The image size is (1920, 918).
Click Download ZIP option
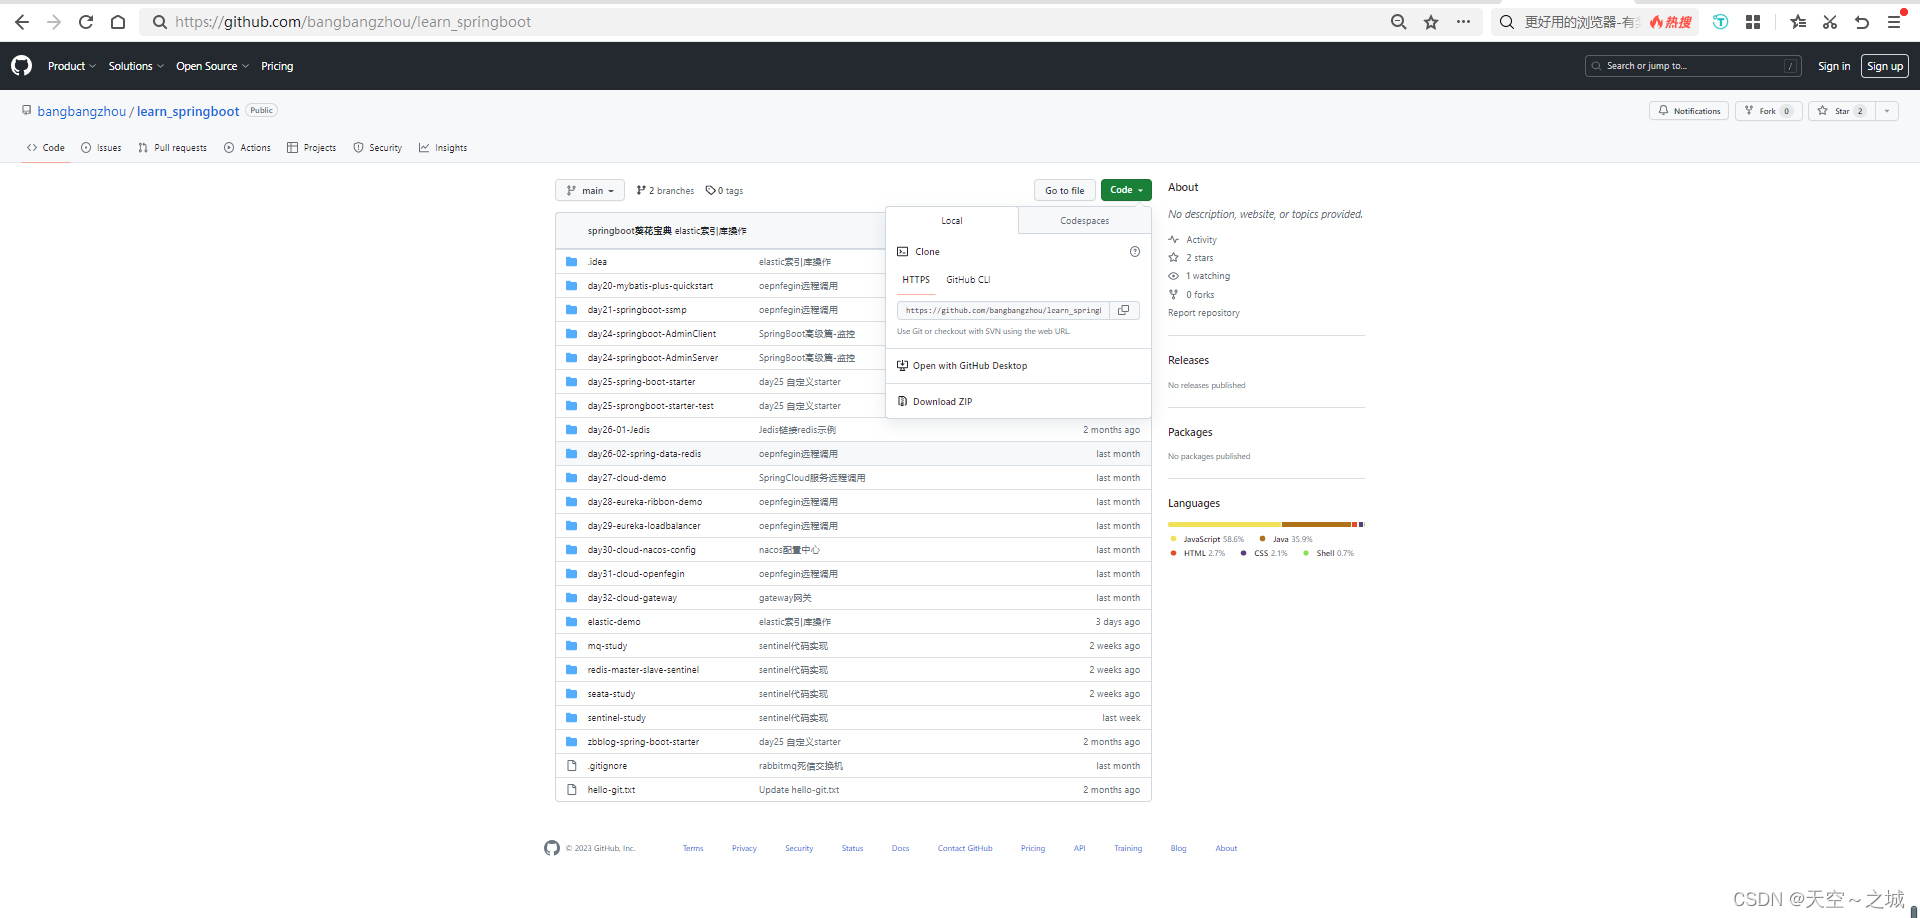click(x=935, y=402)
